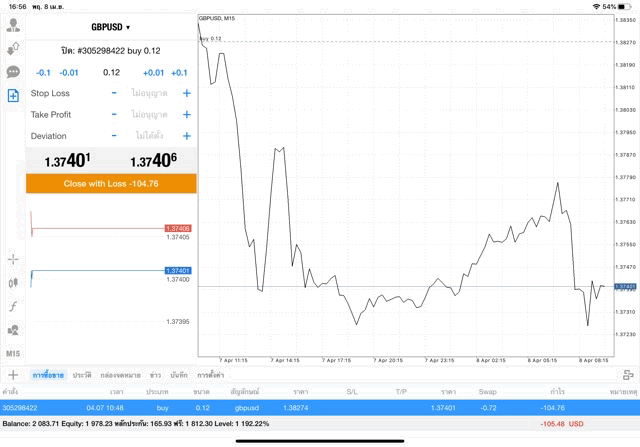
Task: Select order row 305298422
Action: click(x=320, y=407)
